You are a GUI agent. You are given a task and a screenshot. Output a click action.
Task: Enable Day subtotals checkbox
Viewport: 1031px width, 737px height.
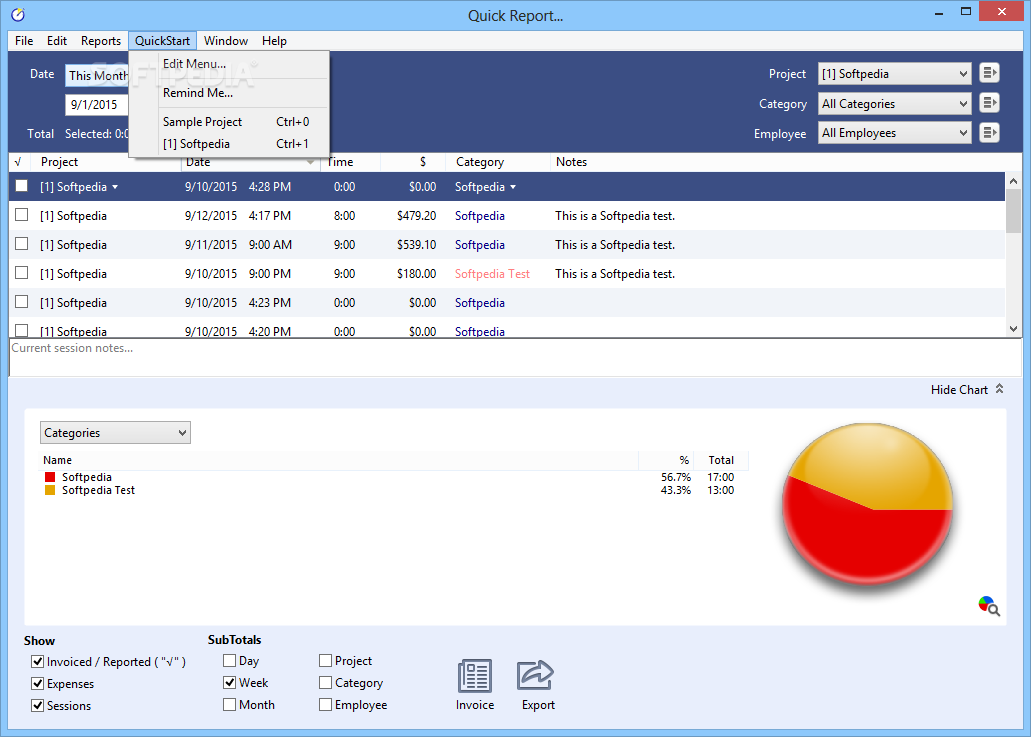(x=229, y=661)
